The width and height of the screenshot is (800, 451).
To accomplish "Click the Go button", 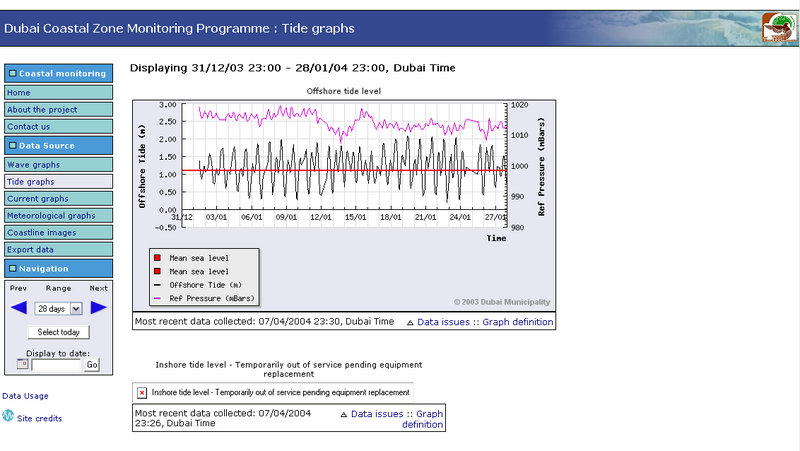I will pyautogui.click(x=92, y=364).
